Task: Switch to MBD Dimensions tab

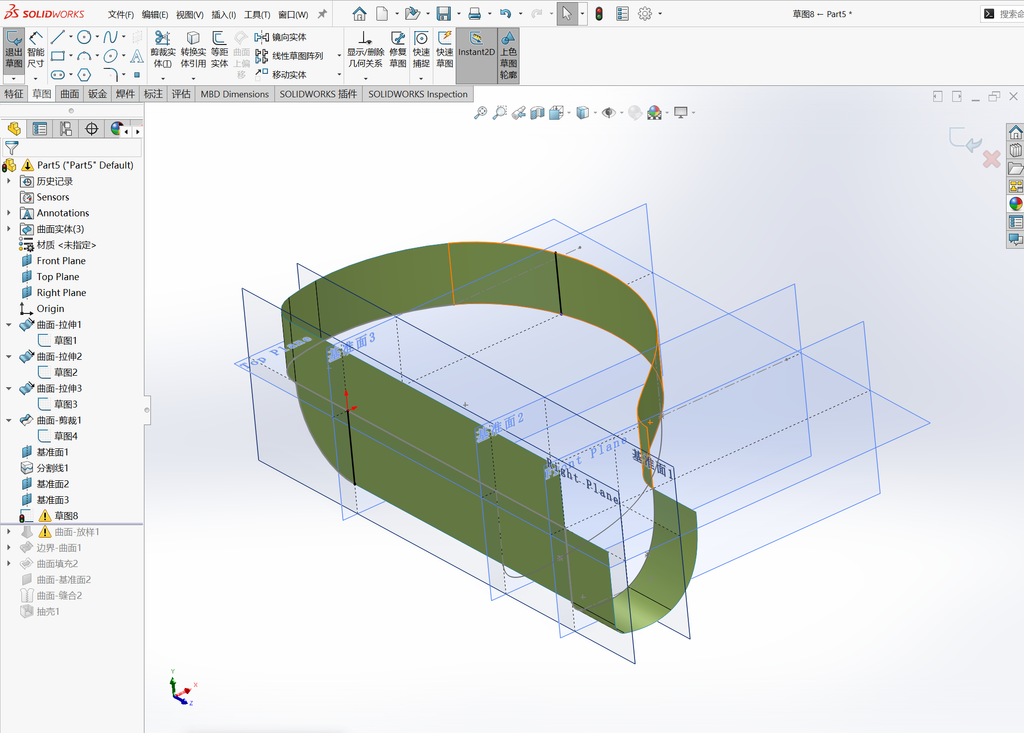Action: pyautogui.click(x=234, y=94)
